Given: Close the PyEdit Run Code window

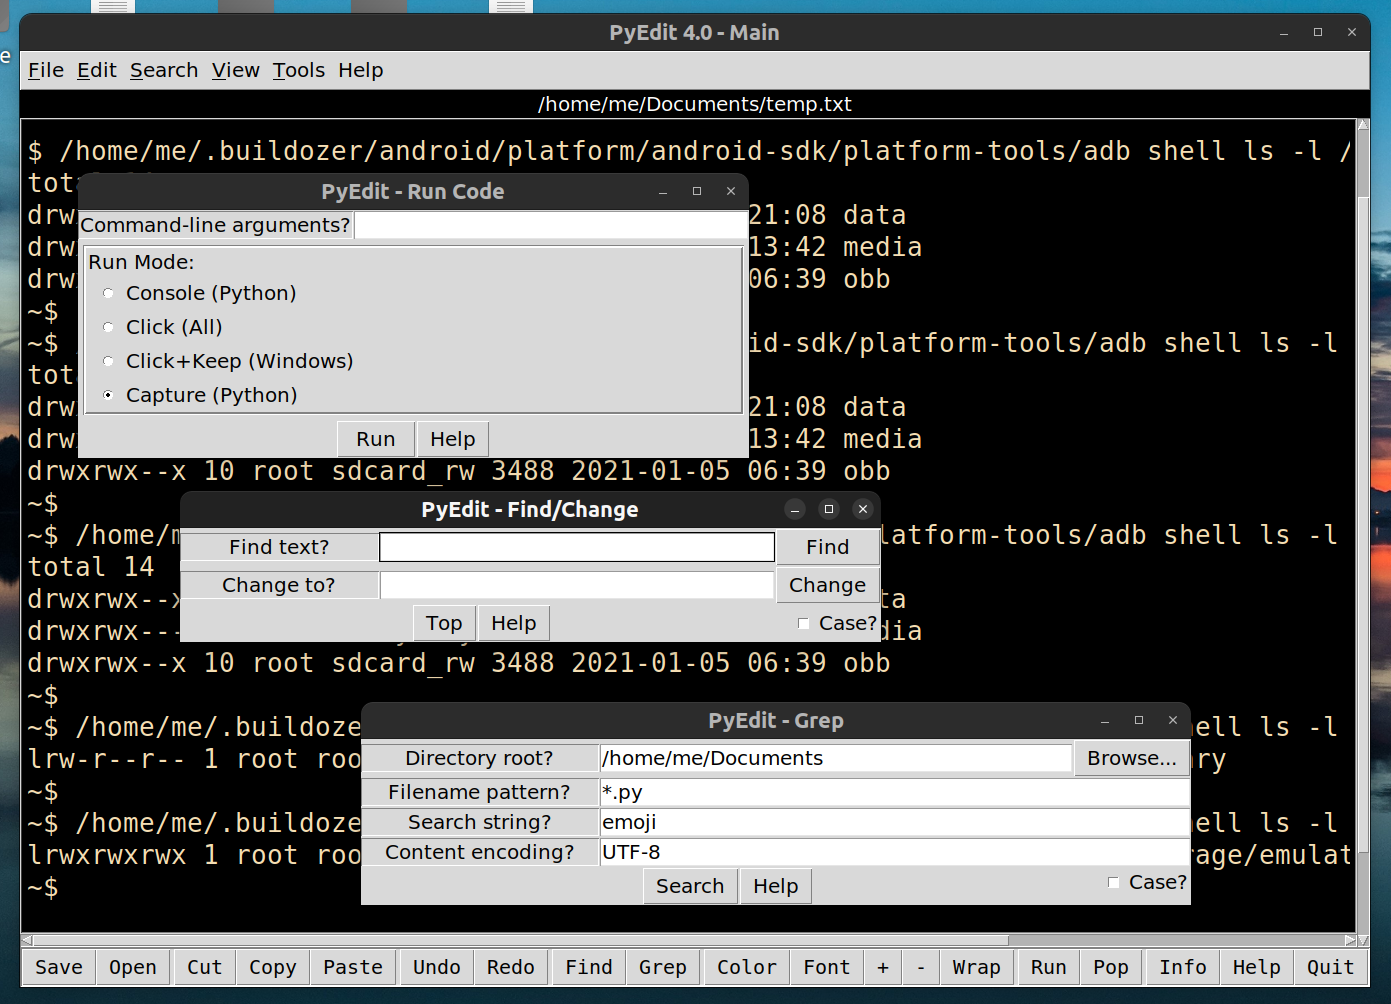Looking at the screenshot, I should point(731,191).
